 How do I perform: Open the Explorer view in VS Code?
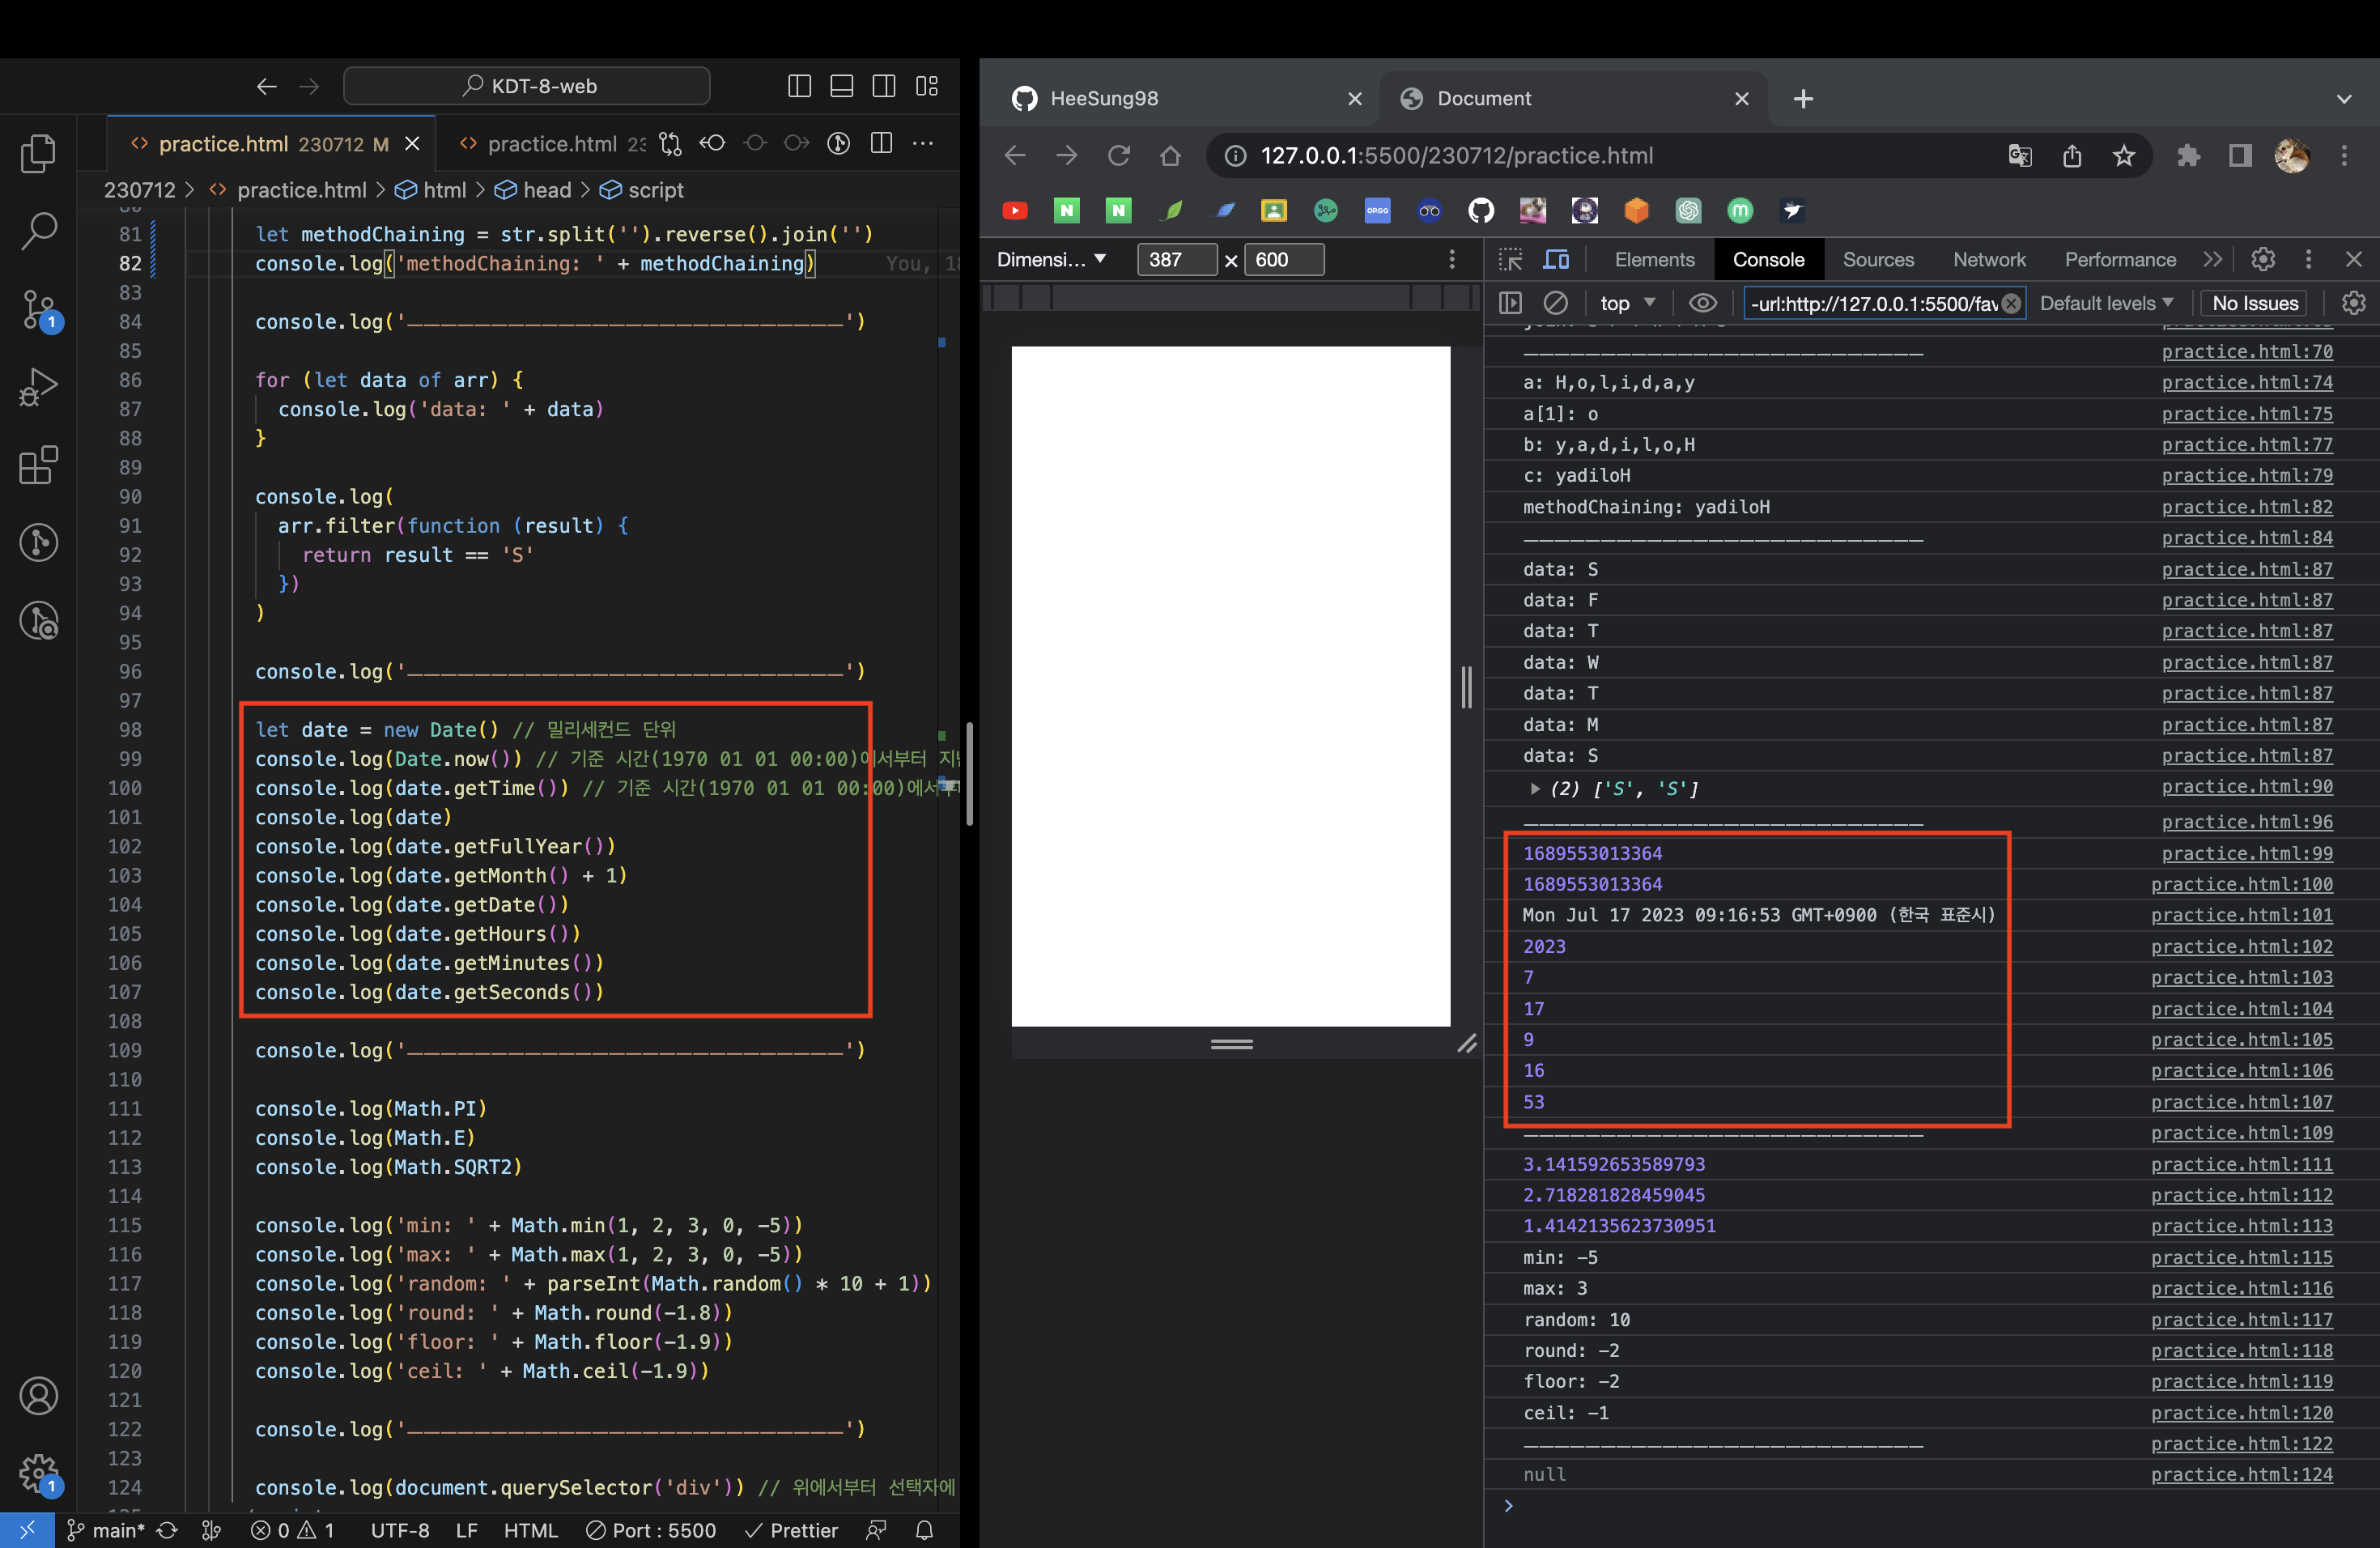tap(38, 153)
